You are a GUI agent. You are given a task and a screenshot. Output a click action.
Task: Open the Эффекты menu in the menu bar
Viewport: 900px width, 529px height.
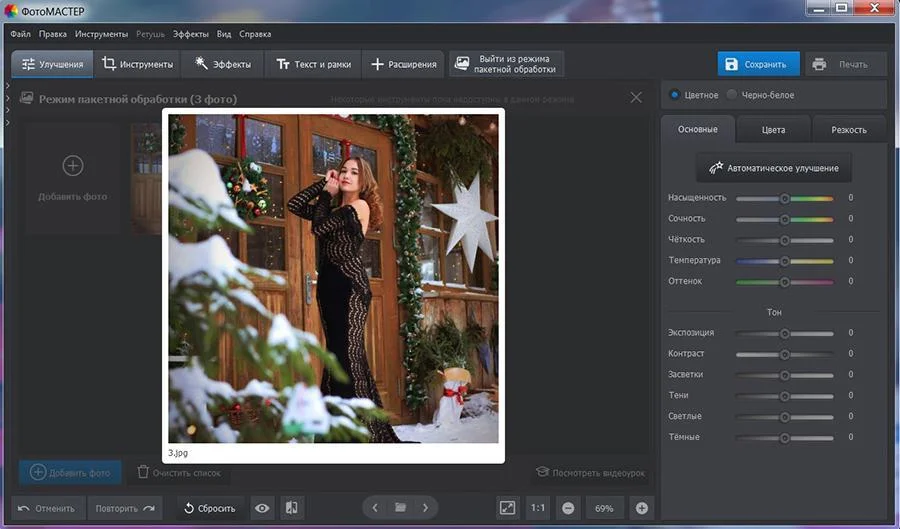click(x=190, y=34)
